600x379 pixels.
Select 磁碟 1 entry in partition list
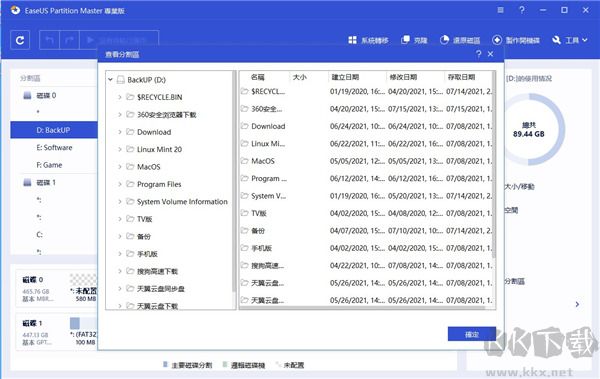[x=46, y=183]
